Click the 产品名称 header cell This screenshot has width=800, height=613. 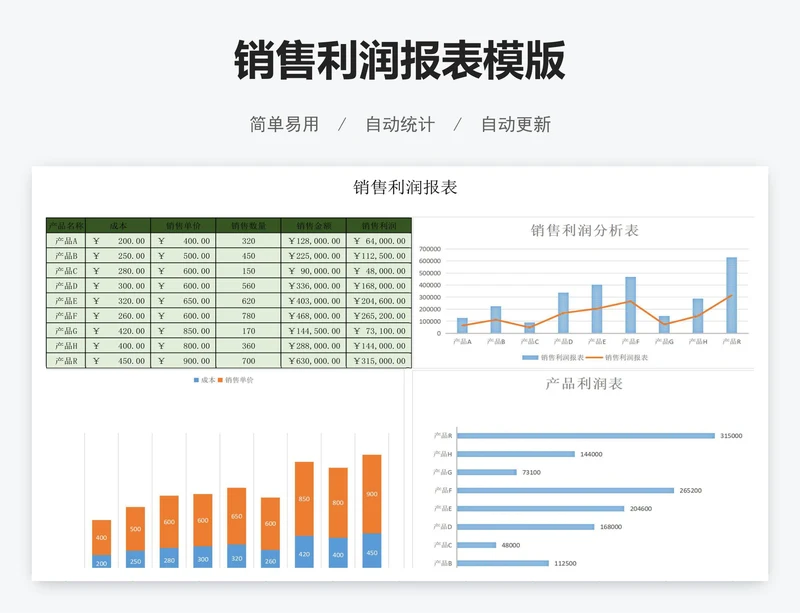click(x=66, y=226)
